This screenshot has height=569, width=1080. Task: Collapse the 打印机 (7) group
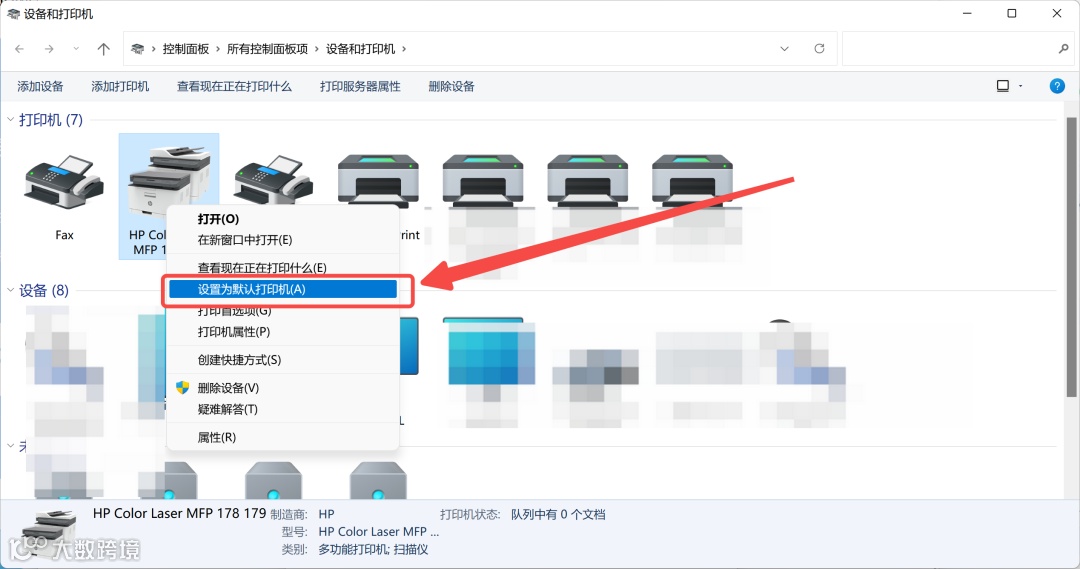click(x=10, y=120)
